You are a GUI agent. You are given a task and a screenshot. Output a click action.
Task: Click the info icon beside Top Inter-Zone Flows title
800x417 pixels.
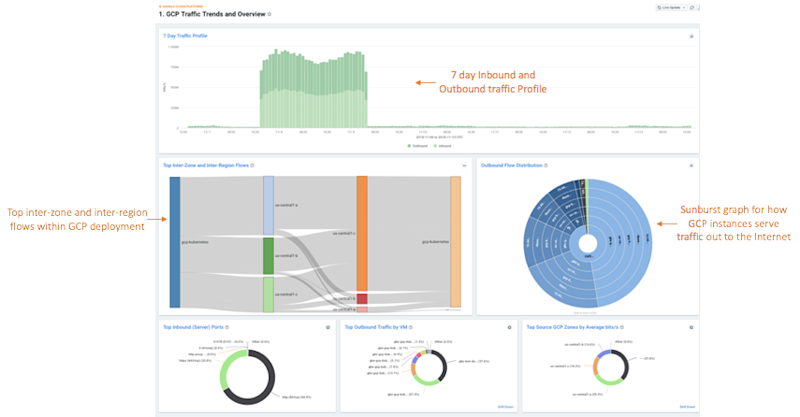(x=253, y=165)
